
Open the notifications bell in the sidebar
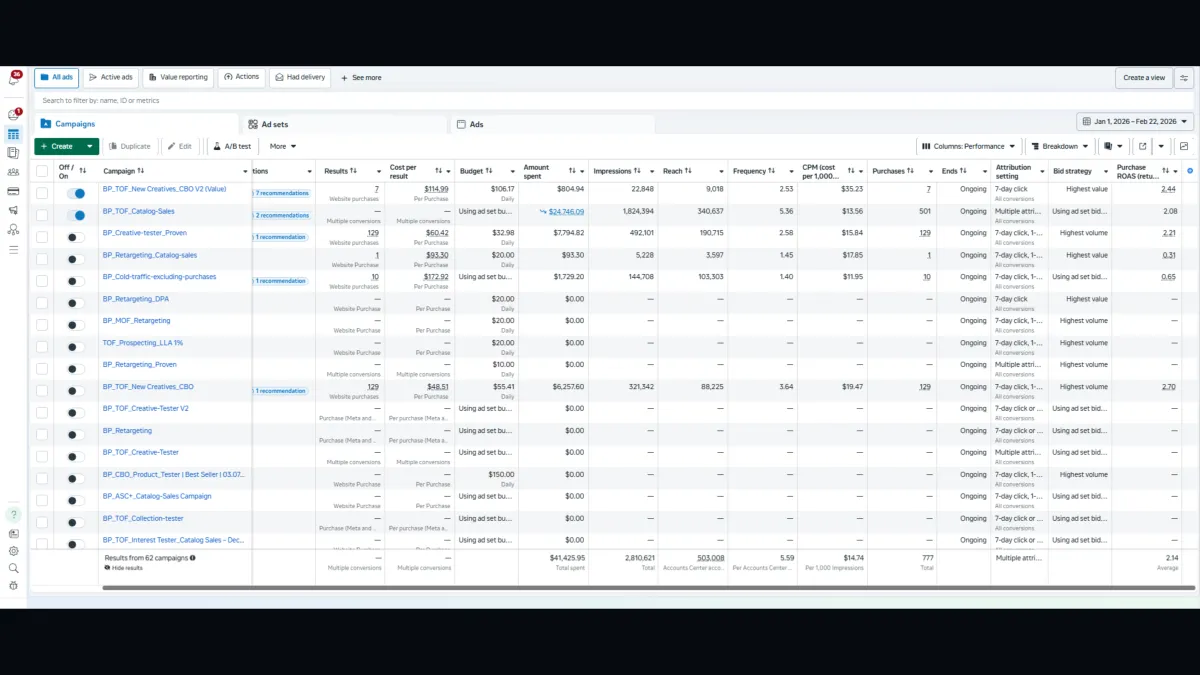pyautogui.click(x=13, y=79)
